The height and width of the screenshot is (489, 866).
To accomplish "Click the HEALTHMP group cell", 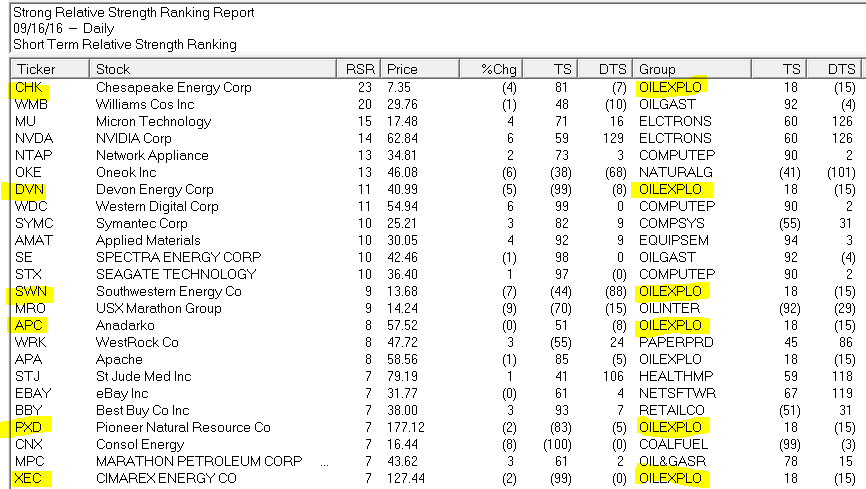I will (676, 377).
